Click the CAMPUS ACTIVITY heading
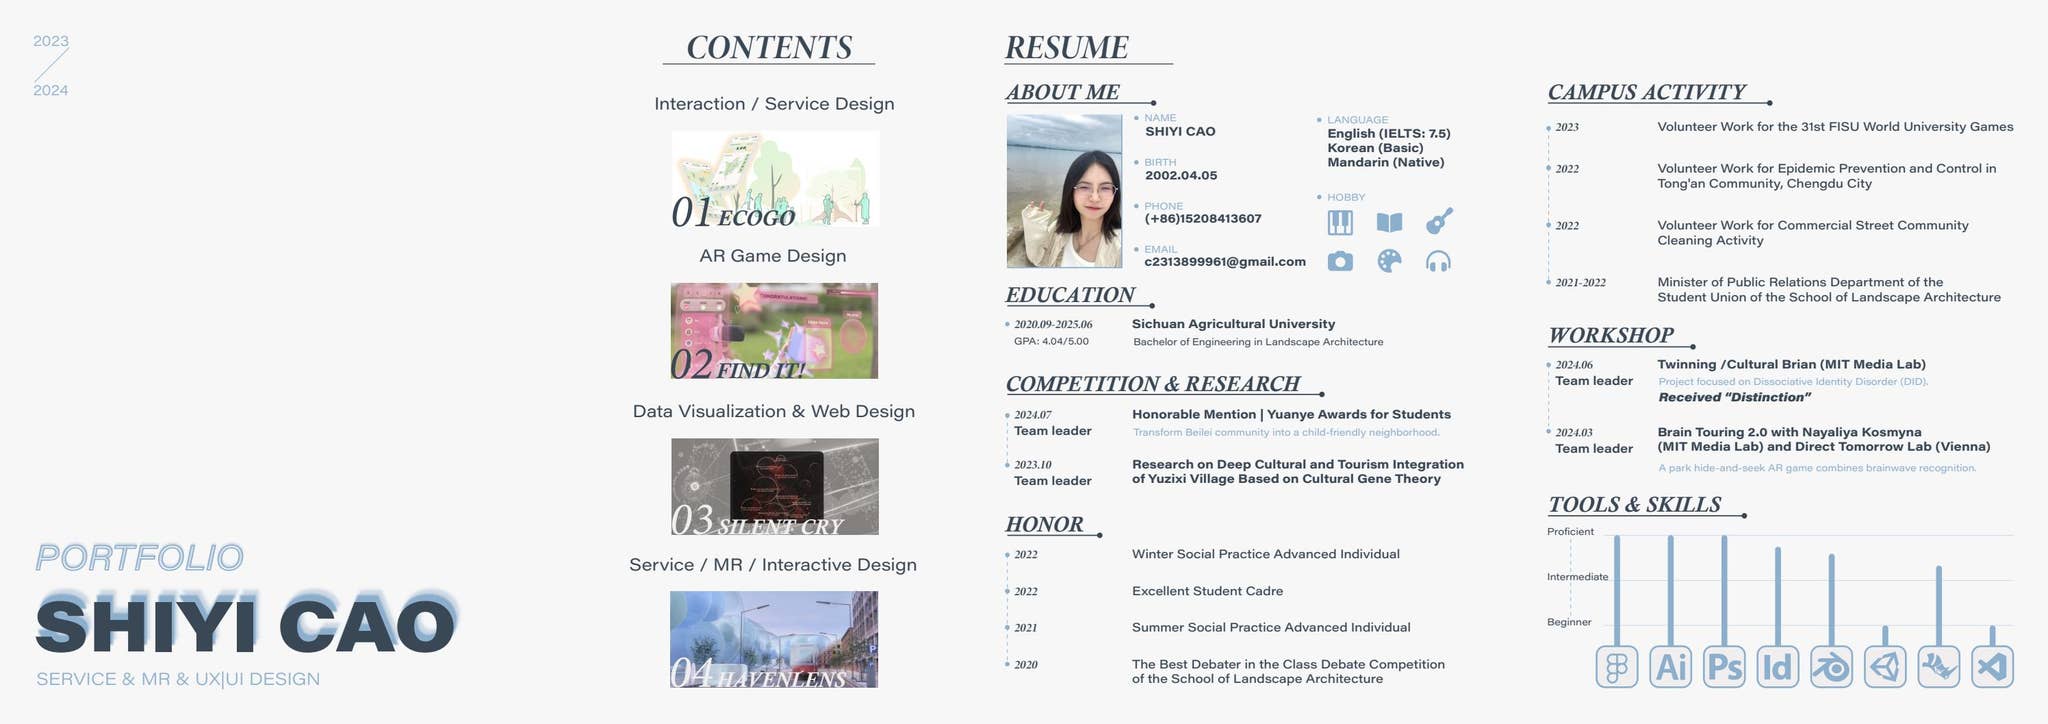The image size is (2048, 724). tap(1647, 92)
